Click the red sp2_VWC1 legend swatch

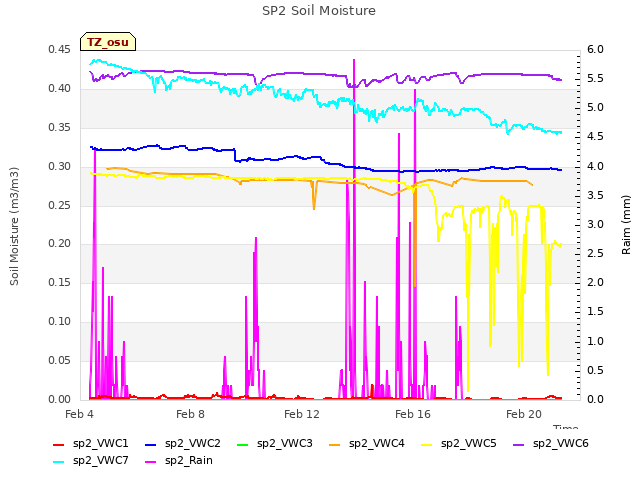59,444
